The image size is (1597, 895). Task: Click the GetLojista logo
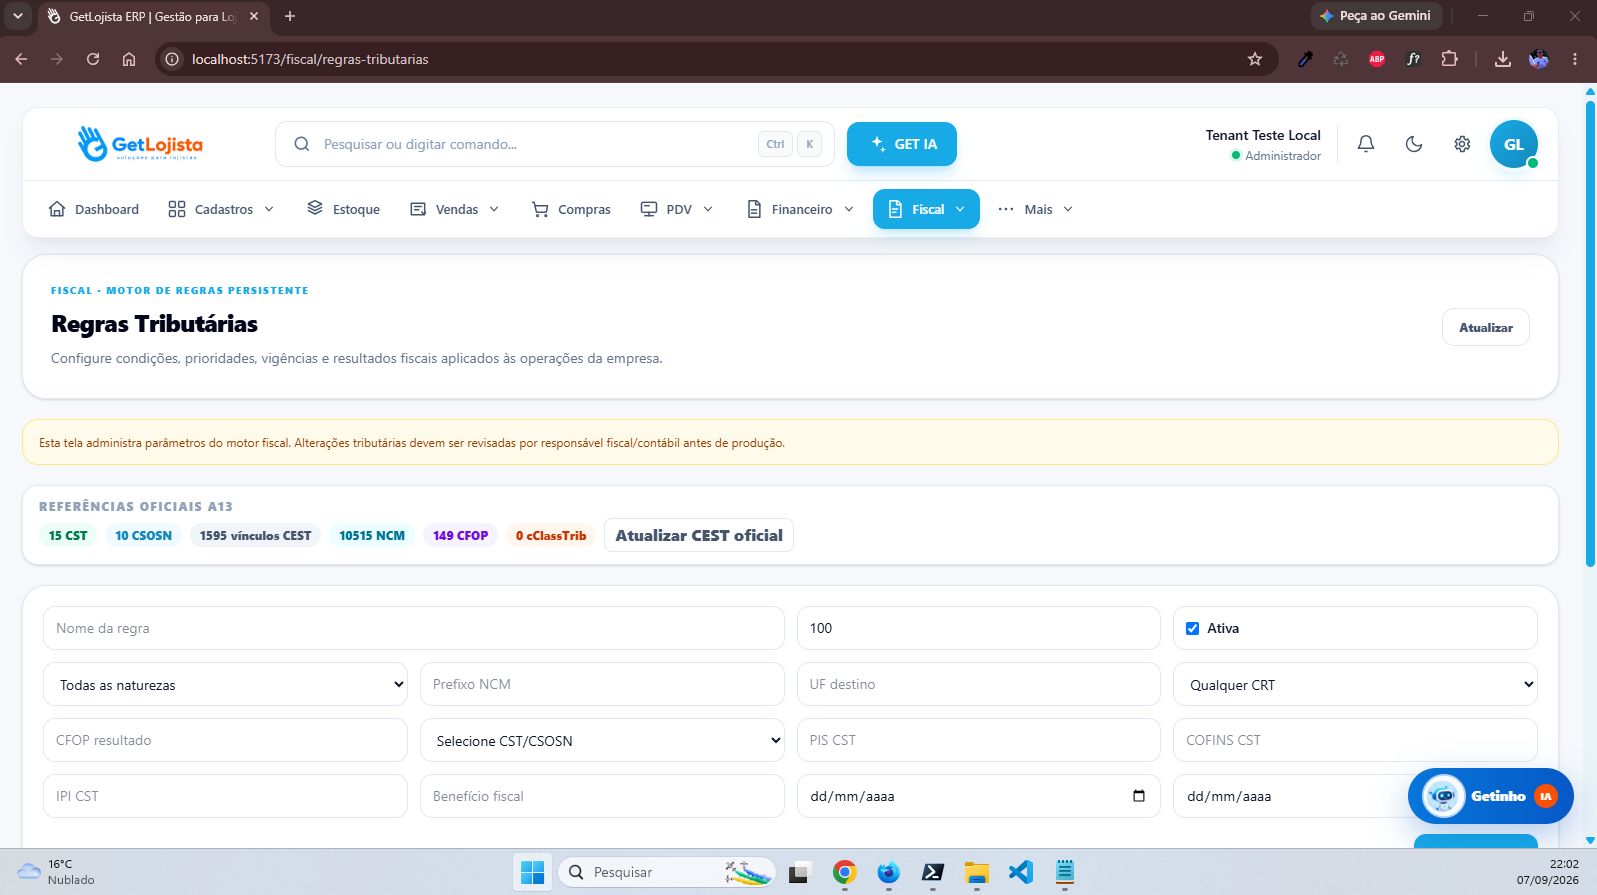click(x=140, y=144)
